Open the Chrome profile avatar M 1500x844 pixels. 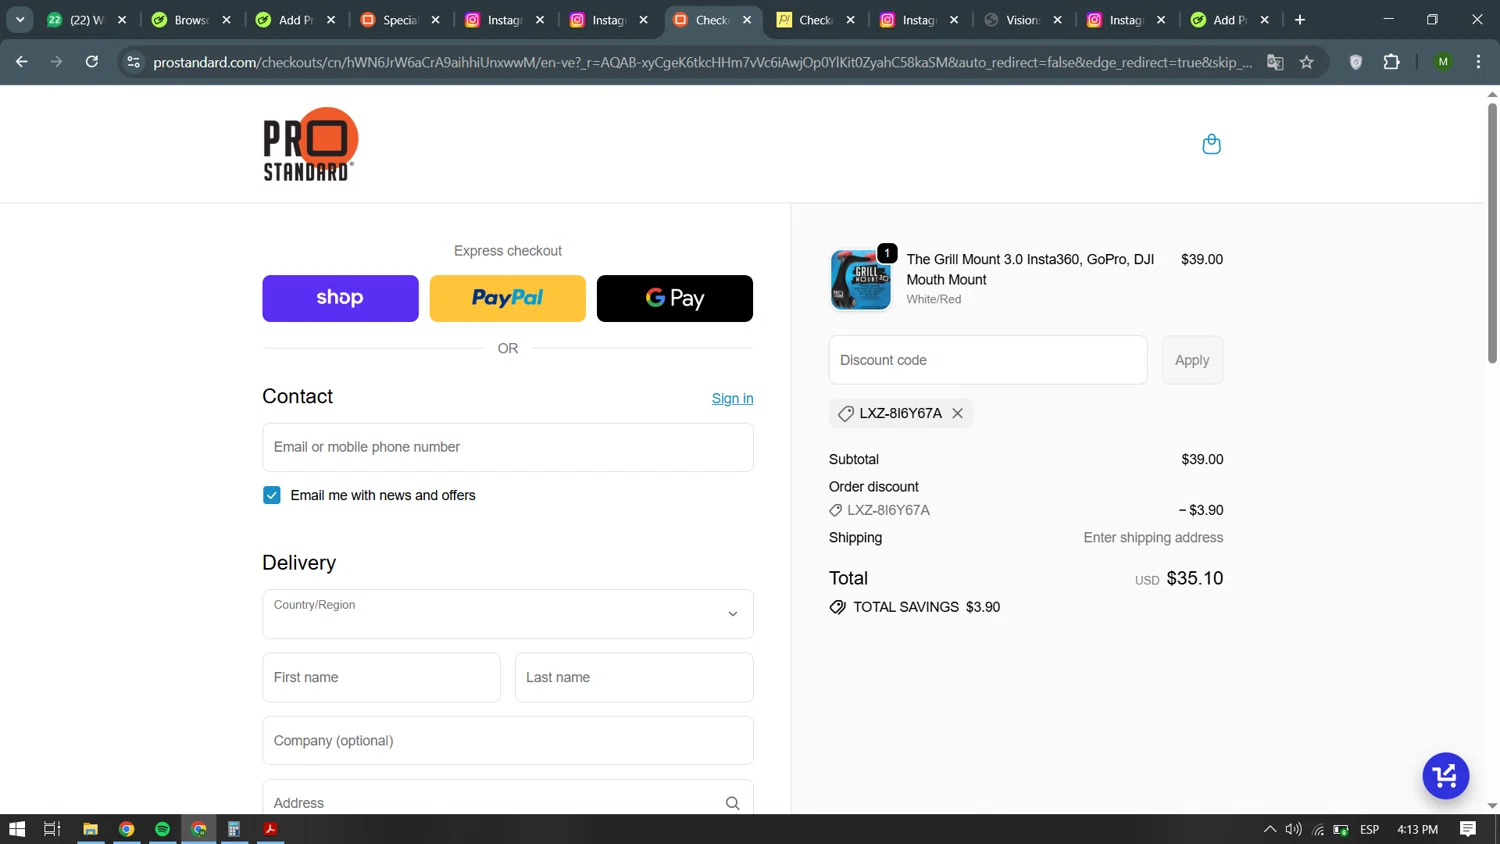1443,62
